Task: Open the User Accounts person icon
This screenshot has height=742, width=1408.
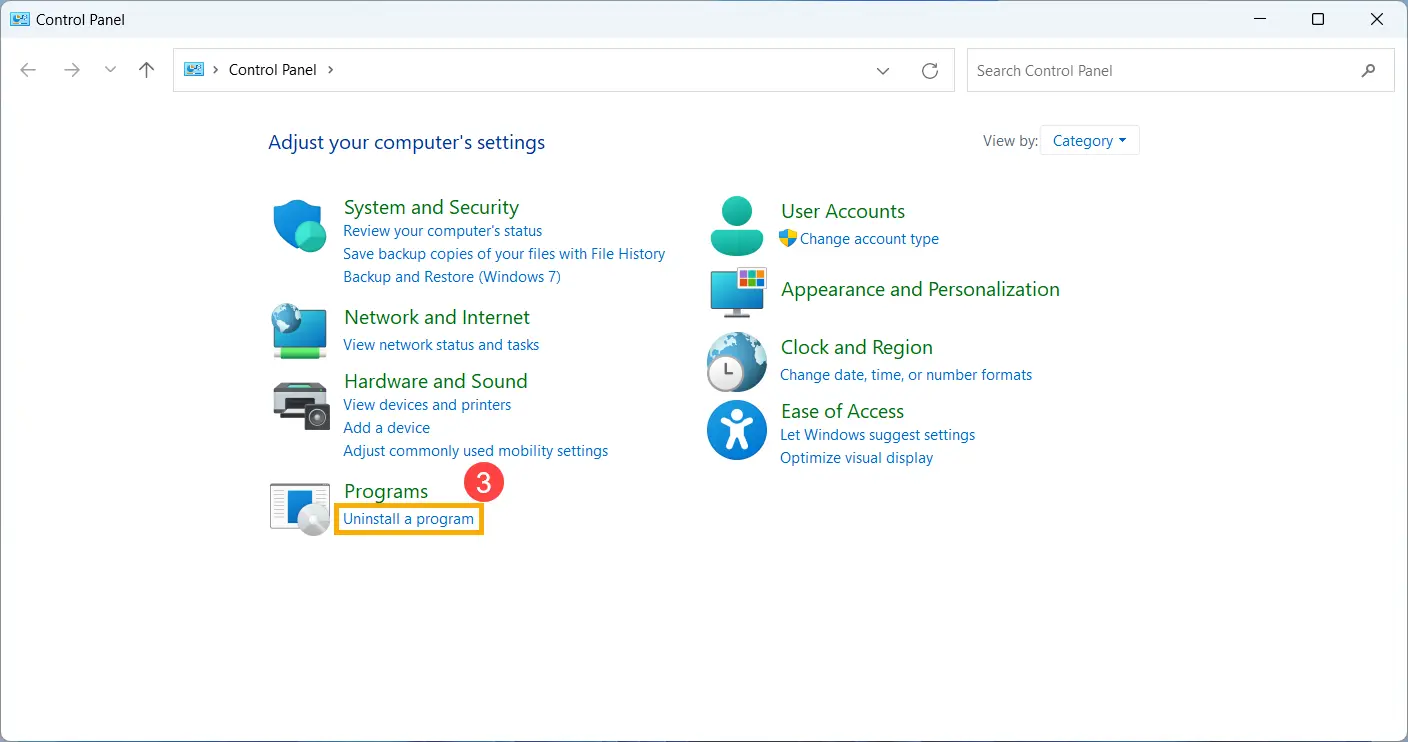Action: coord(737,226)
